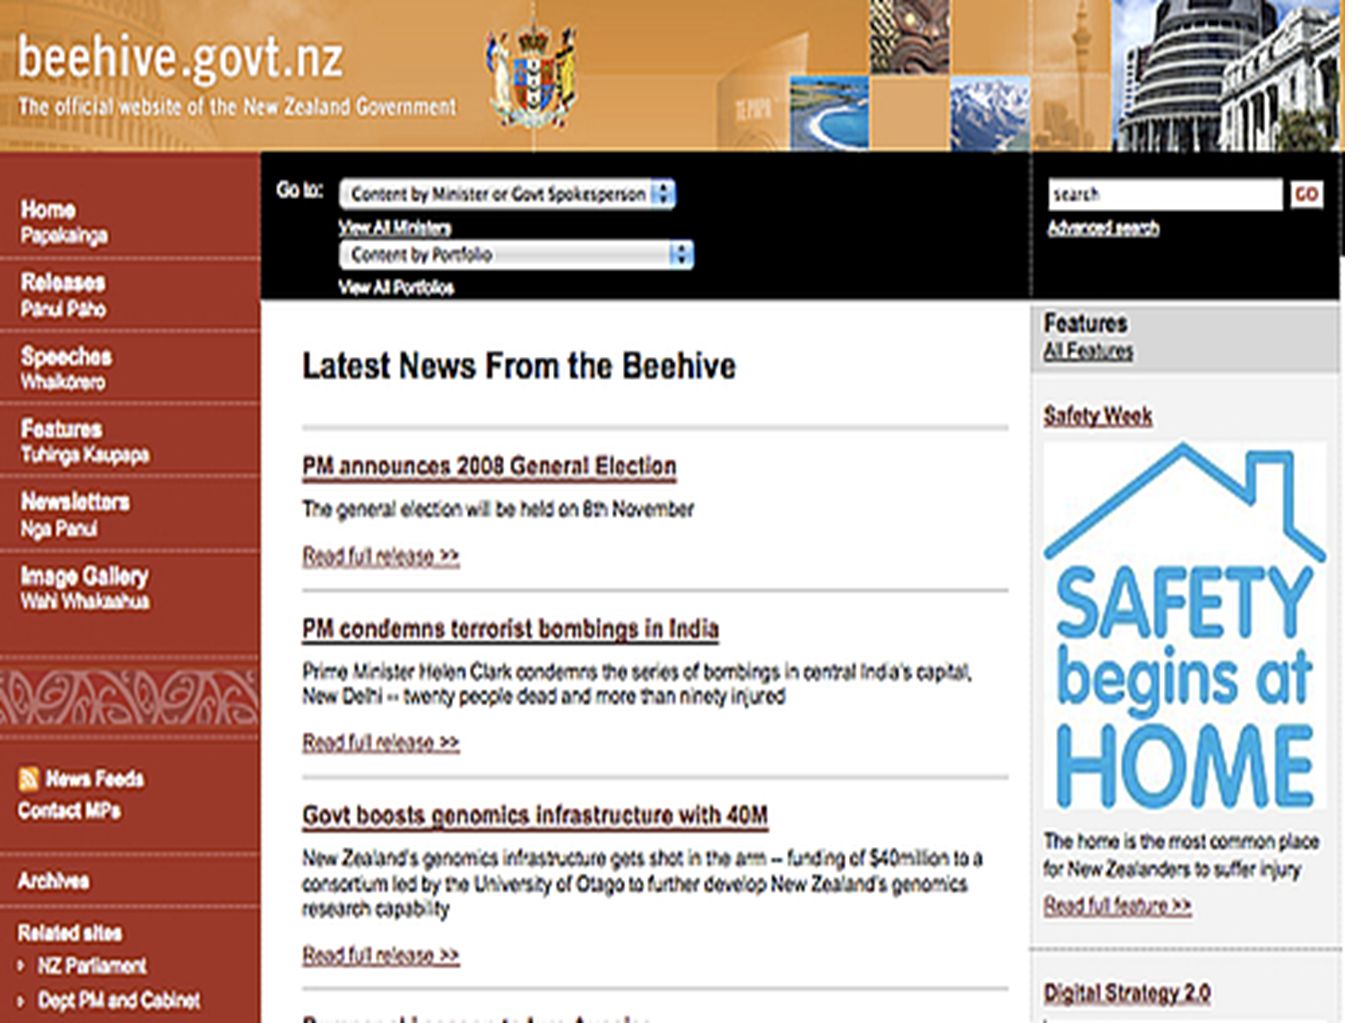Open PM announces 2008 General Election headline
Viewport: 1365px width, 1023px height.
tap(489, 467)
